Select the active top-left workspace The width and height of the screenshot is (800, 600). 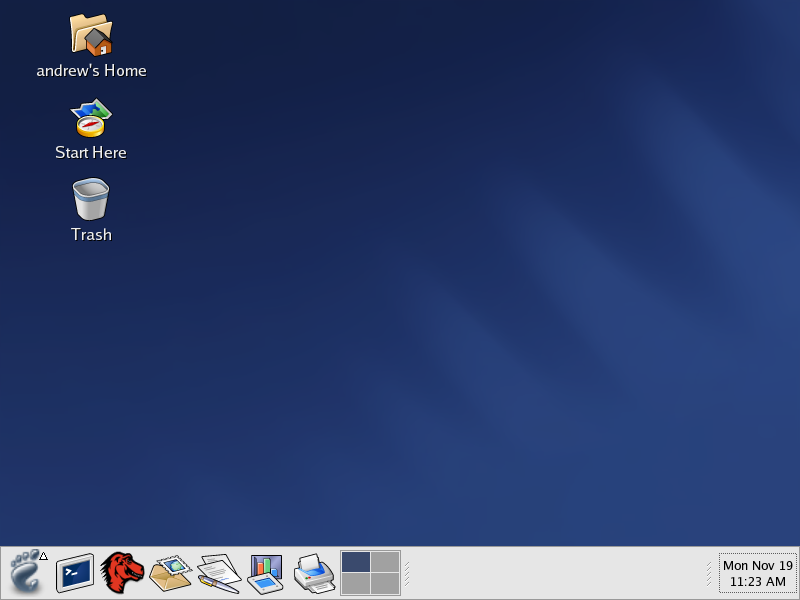356,562
